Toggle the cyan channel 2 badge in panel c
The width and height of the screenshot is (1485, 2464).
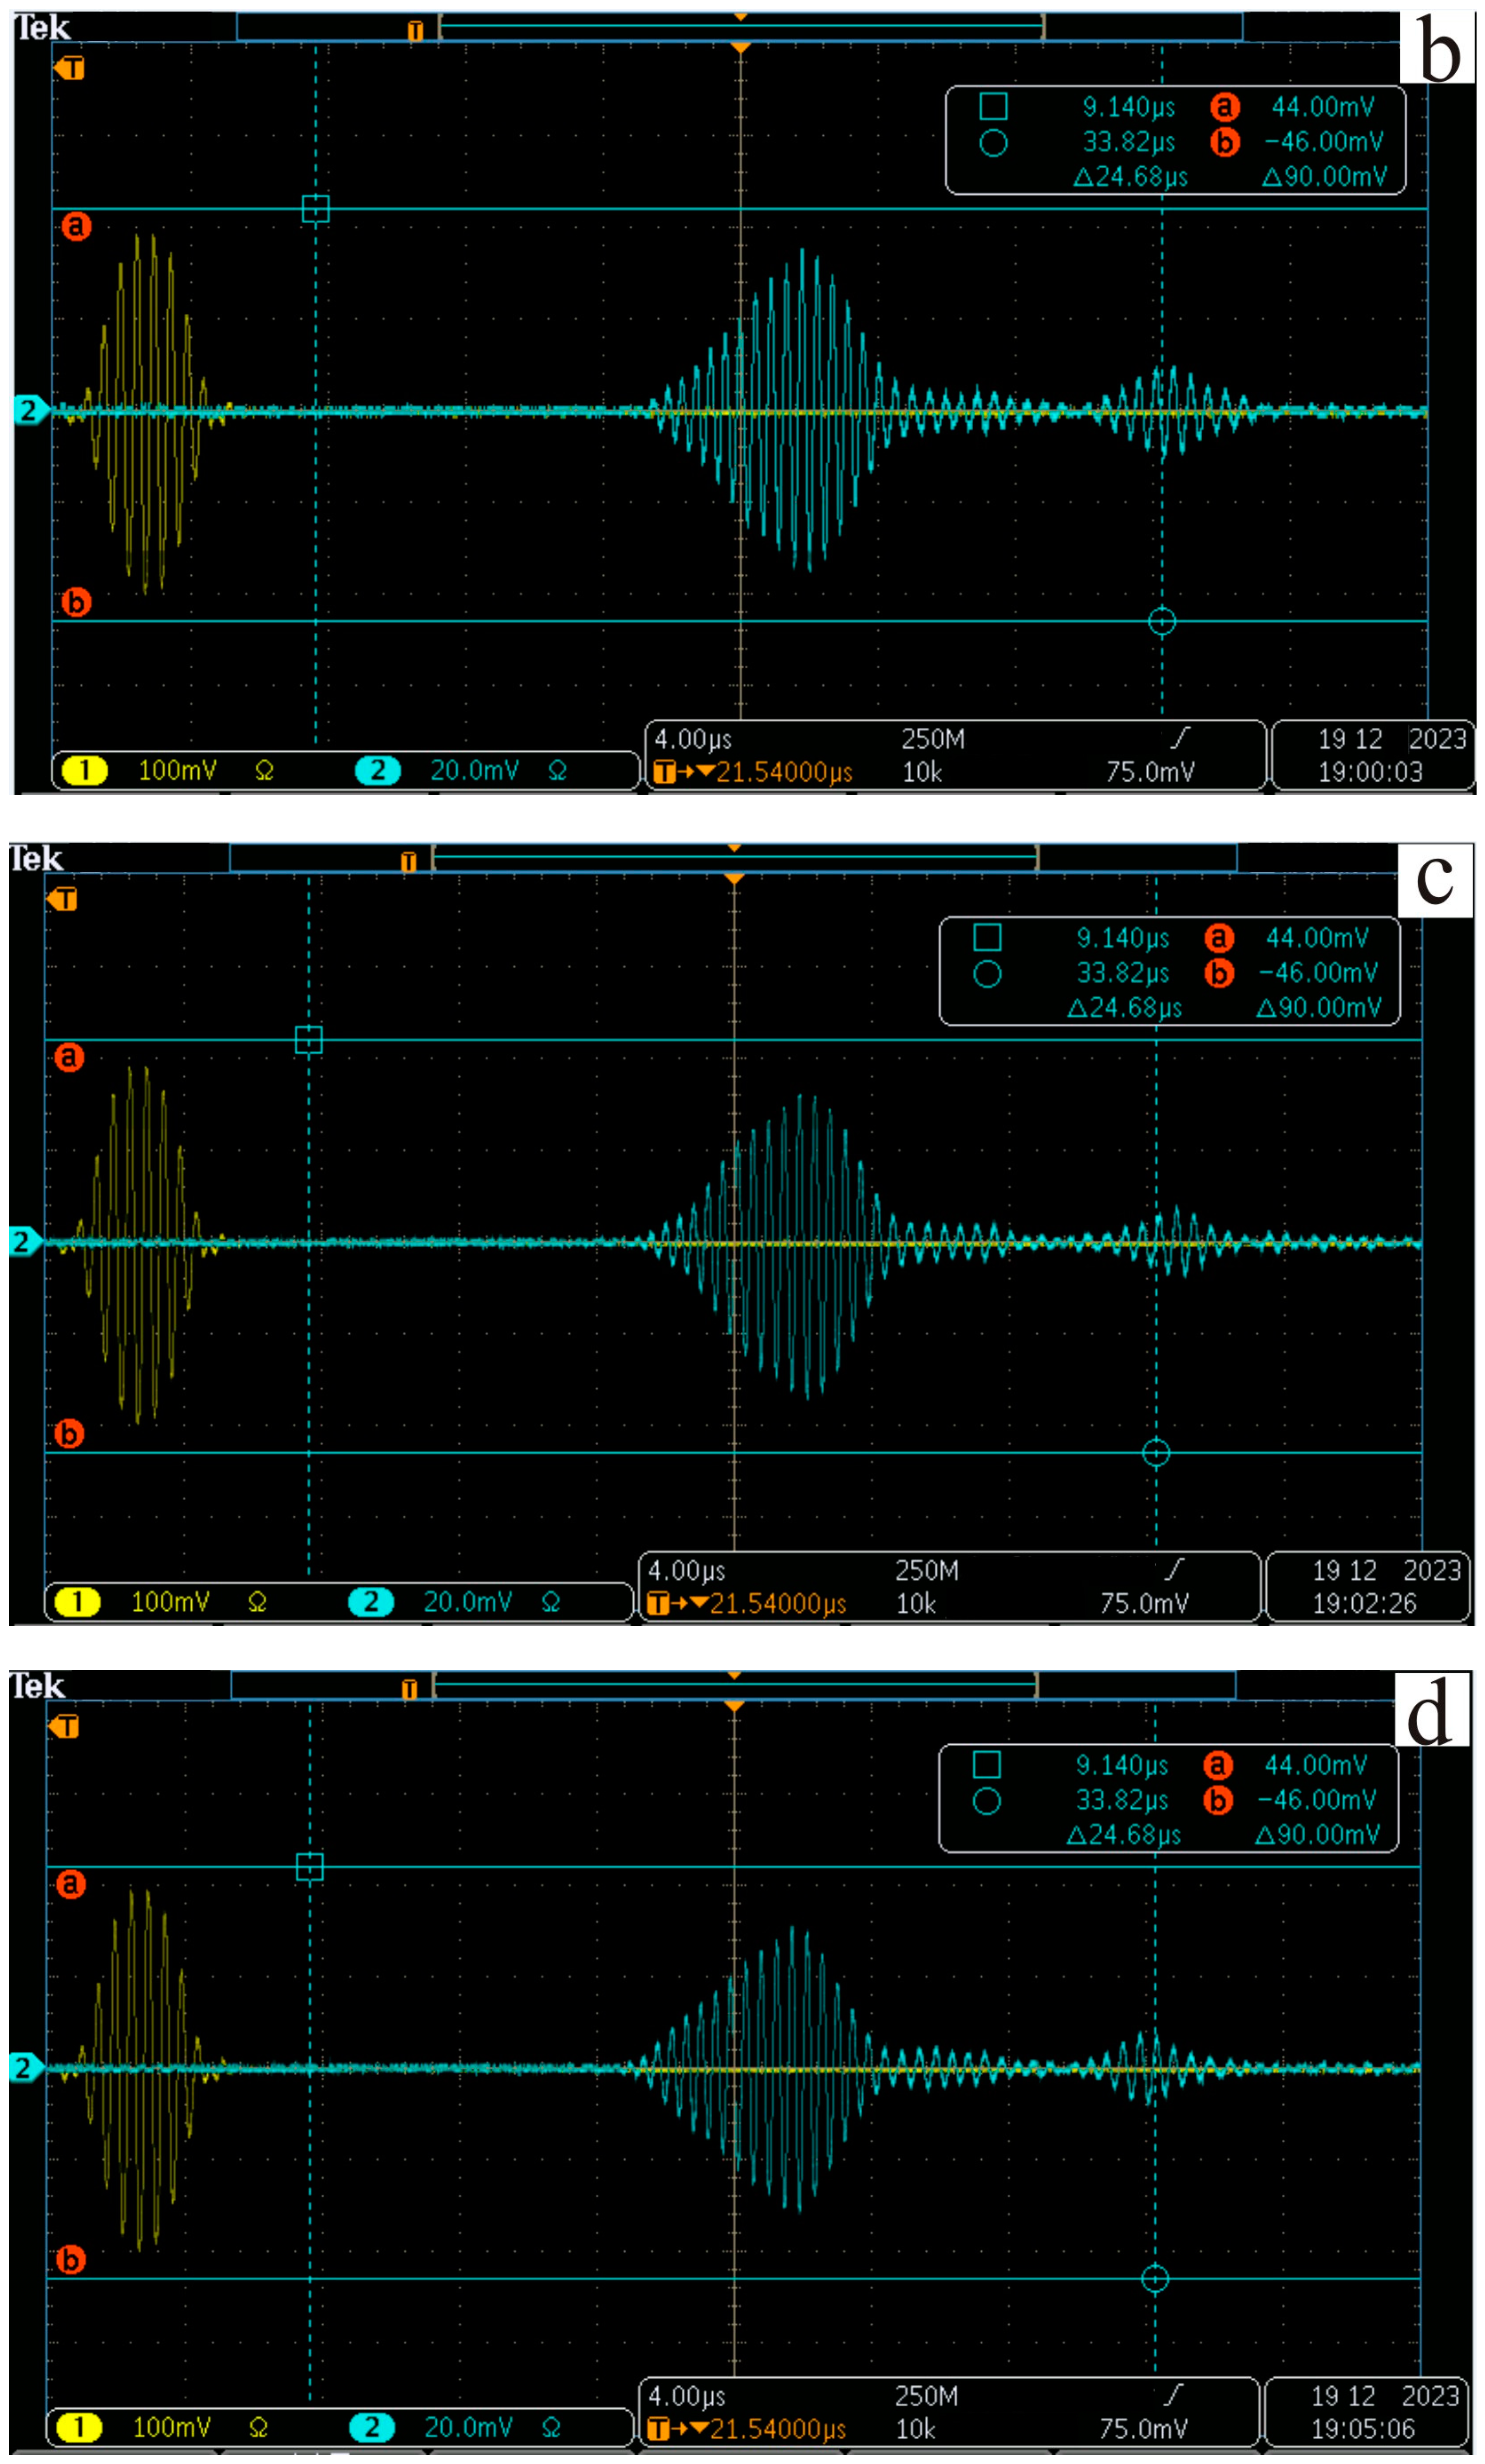[371, 1601]
